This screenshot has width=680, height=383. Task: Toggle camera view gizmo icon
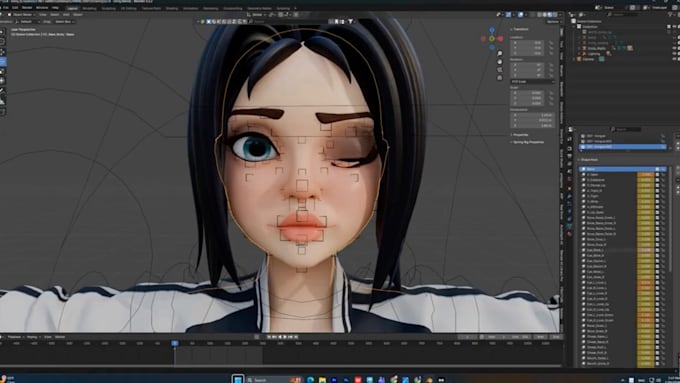(x=500, y=69)
